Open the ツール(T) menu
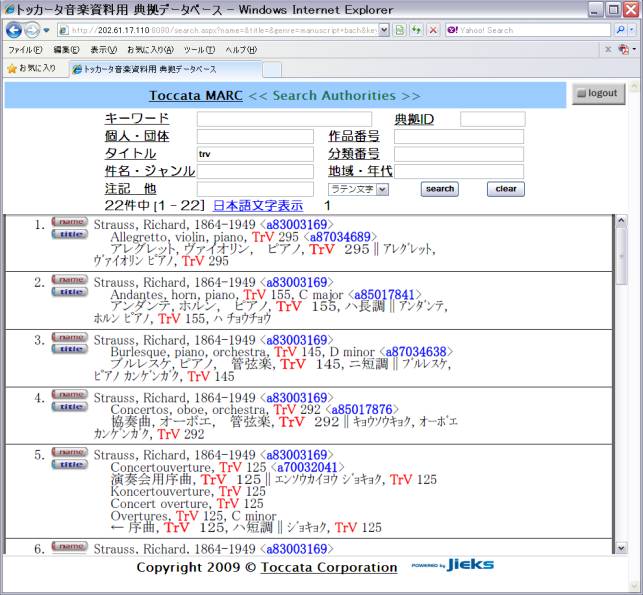This screenshot has height=595, width=643. (x=199, y=50)
